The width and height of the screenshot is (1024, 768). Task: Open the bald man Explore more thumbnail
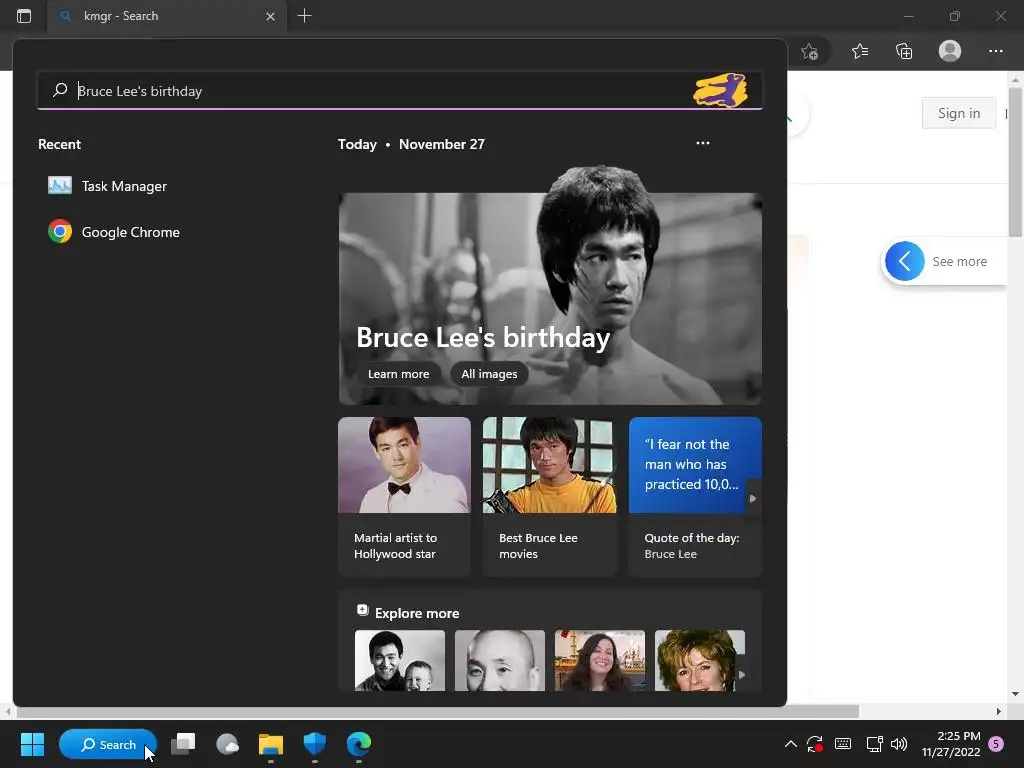point(500,660)
